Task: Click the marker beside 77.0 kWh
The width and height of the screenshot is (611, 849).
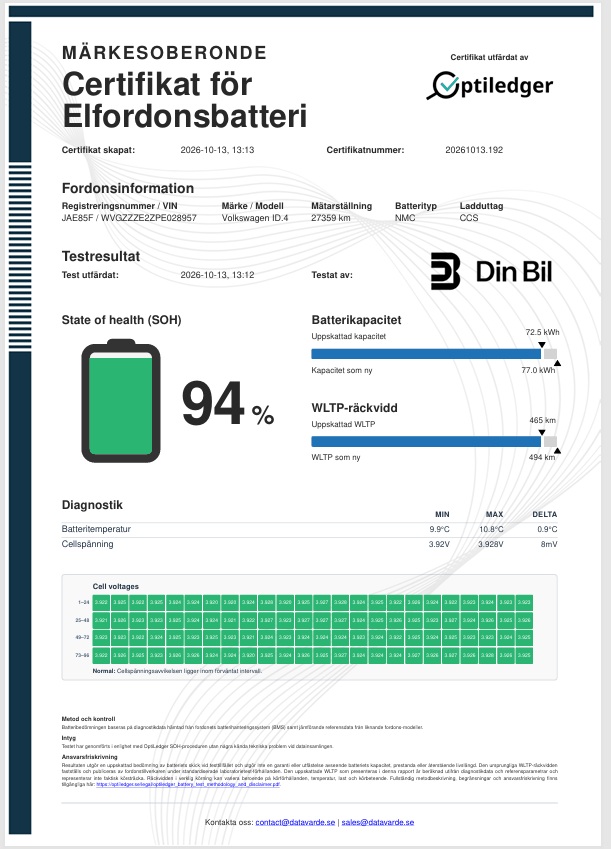Action: [557, 363]
